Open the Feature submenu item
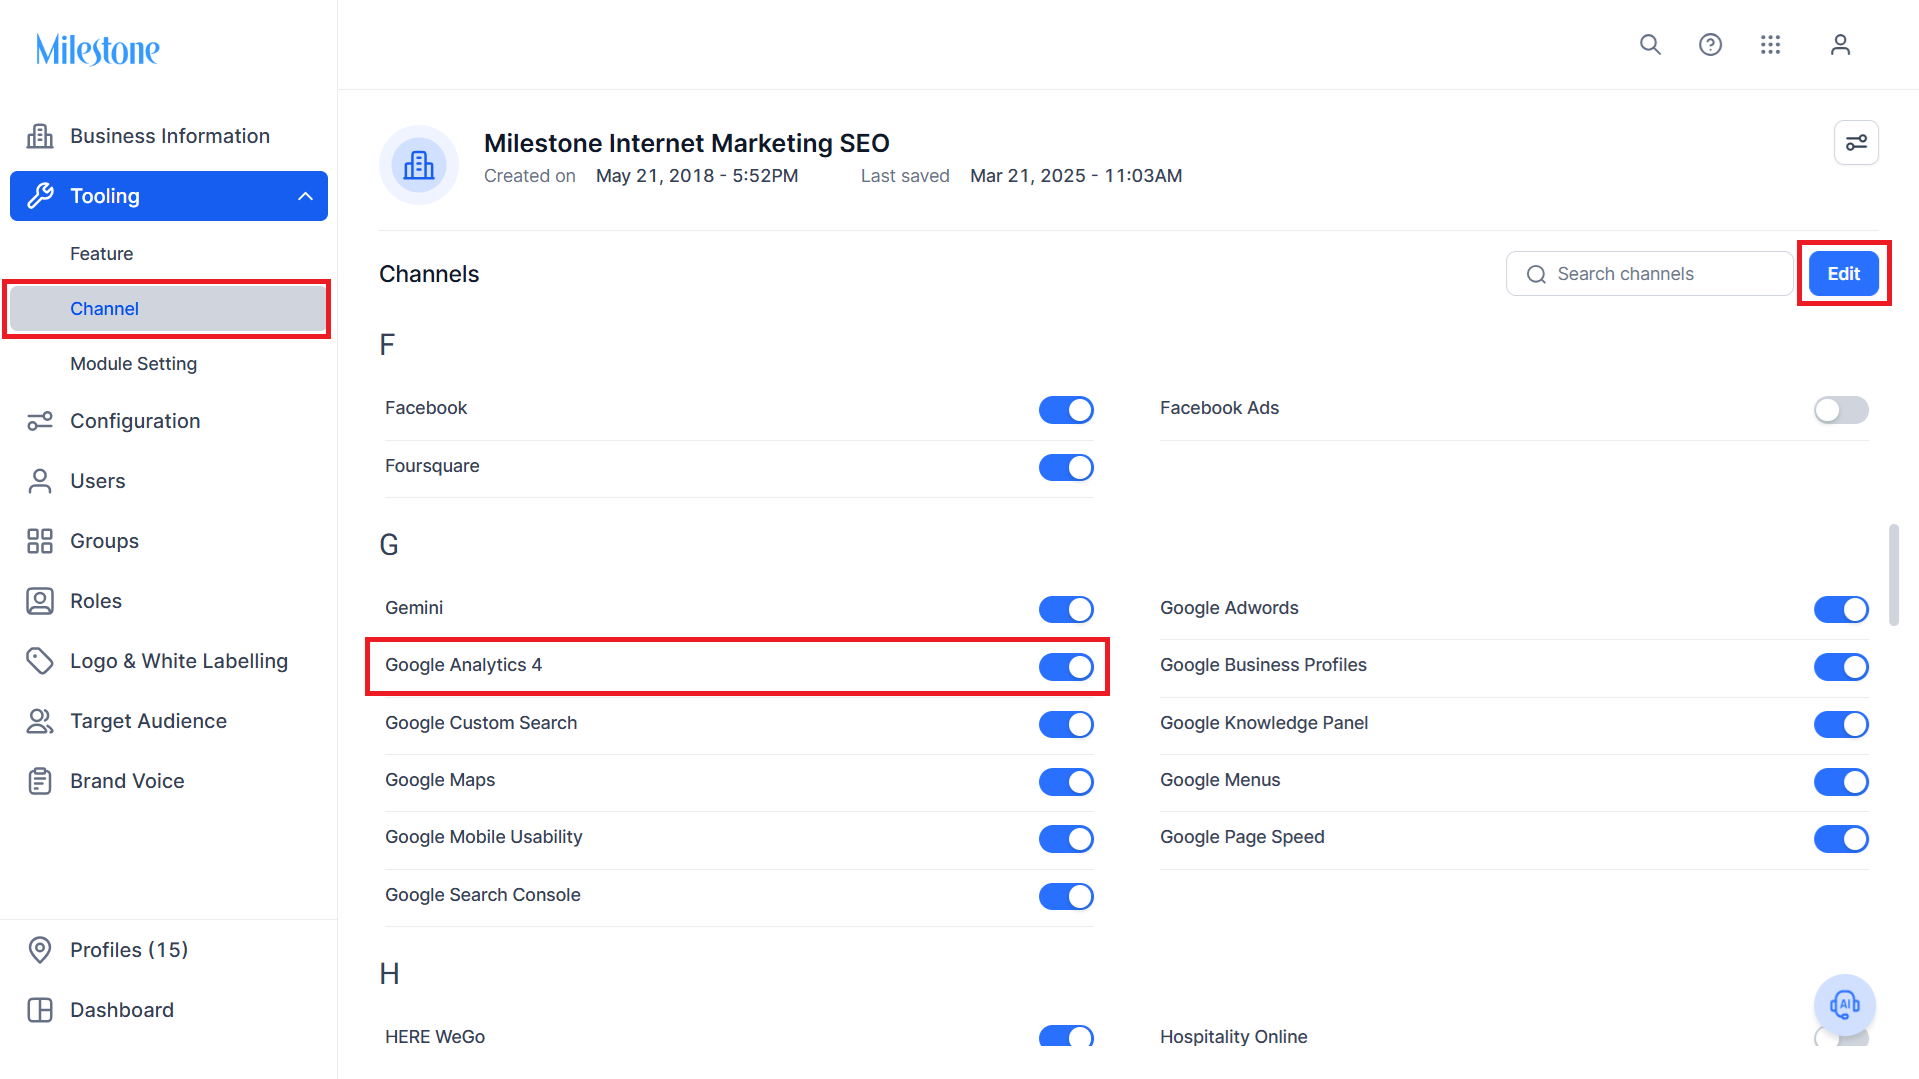1919x1079 pixels. click(x=101, y=254)
